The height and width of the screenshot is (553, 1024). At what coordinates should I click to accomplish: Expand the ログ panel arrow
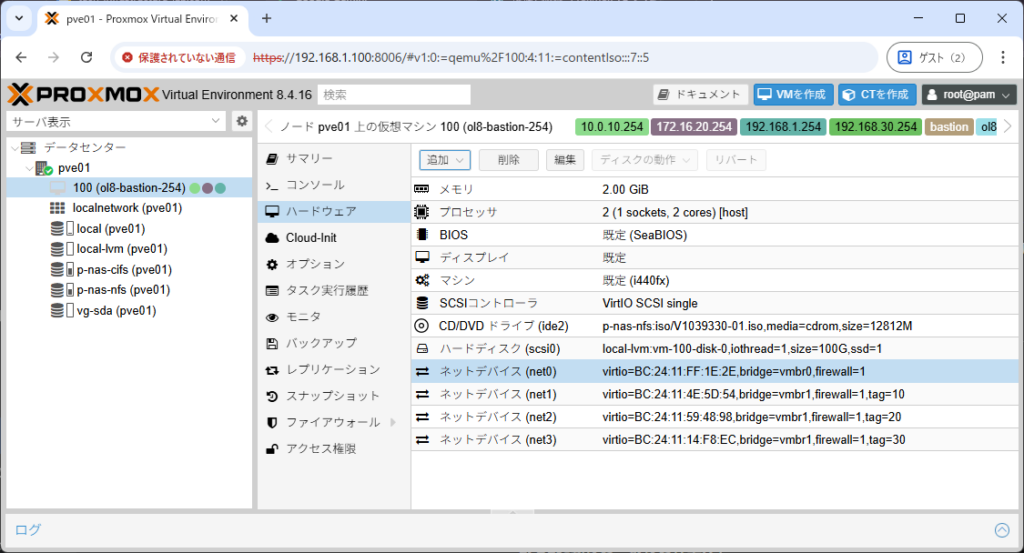[1002, 530]
